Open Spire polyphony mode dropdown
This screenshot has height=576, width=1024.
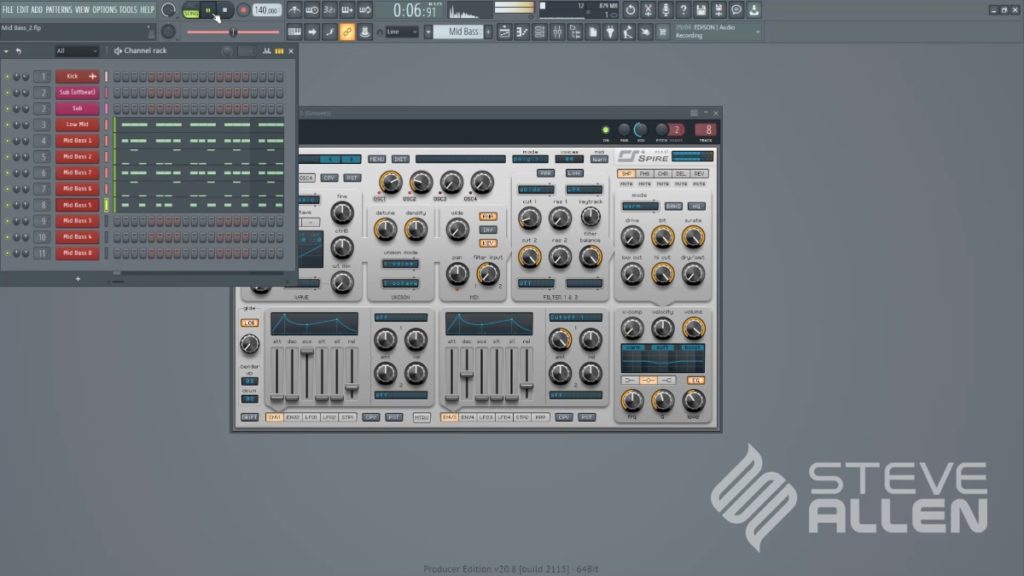click(530, 159)
